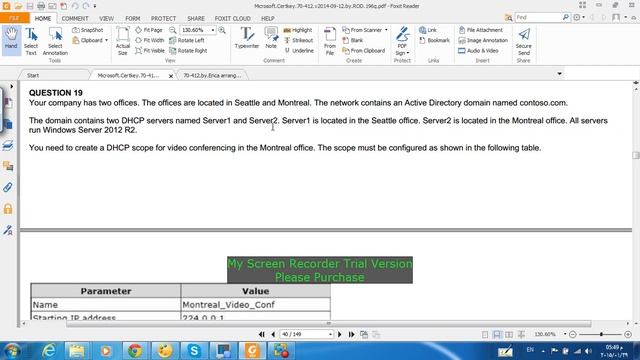
Task: Open Google Chrome from taskbar
Action: [x=135, y=351]
